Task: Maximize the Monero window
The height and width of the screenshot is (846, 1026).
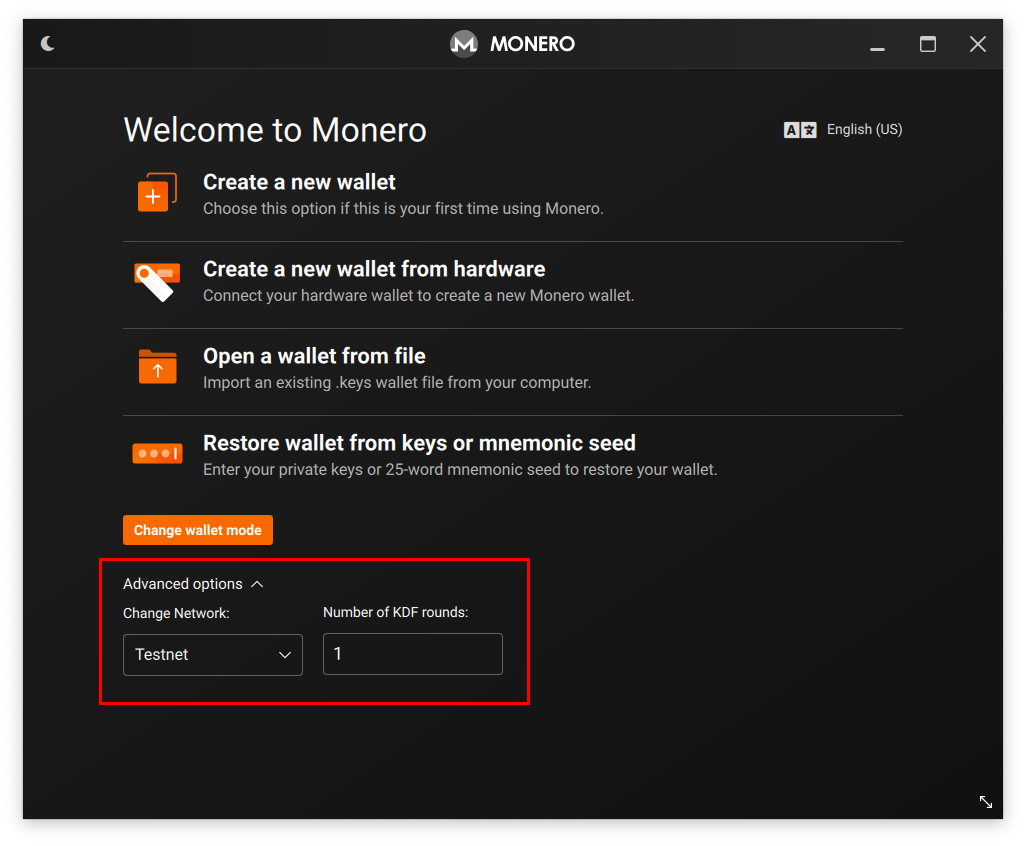Action: click(928, 44)
